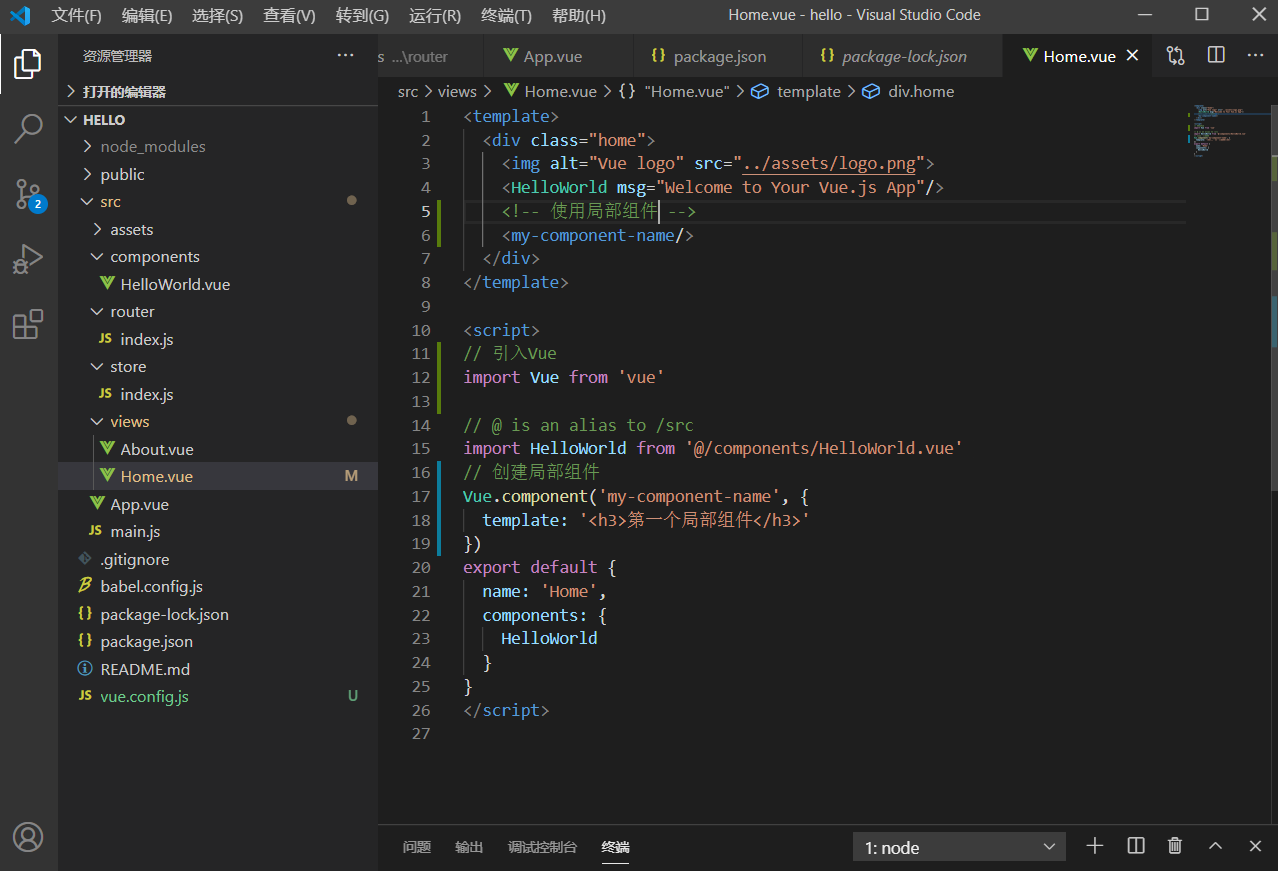Open the terminal selector dropdown '1: node'
Viewport: 1278px width, 871px height.
coord(959,847)
